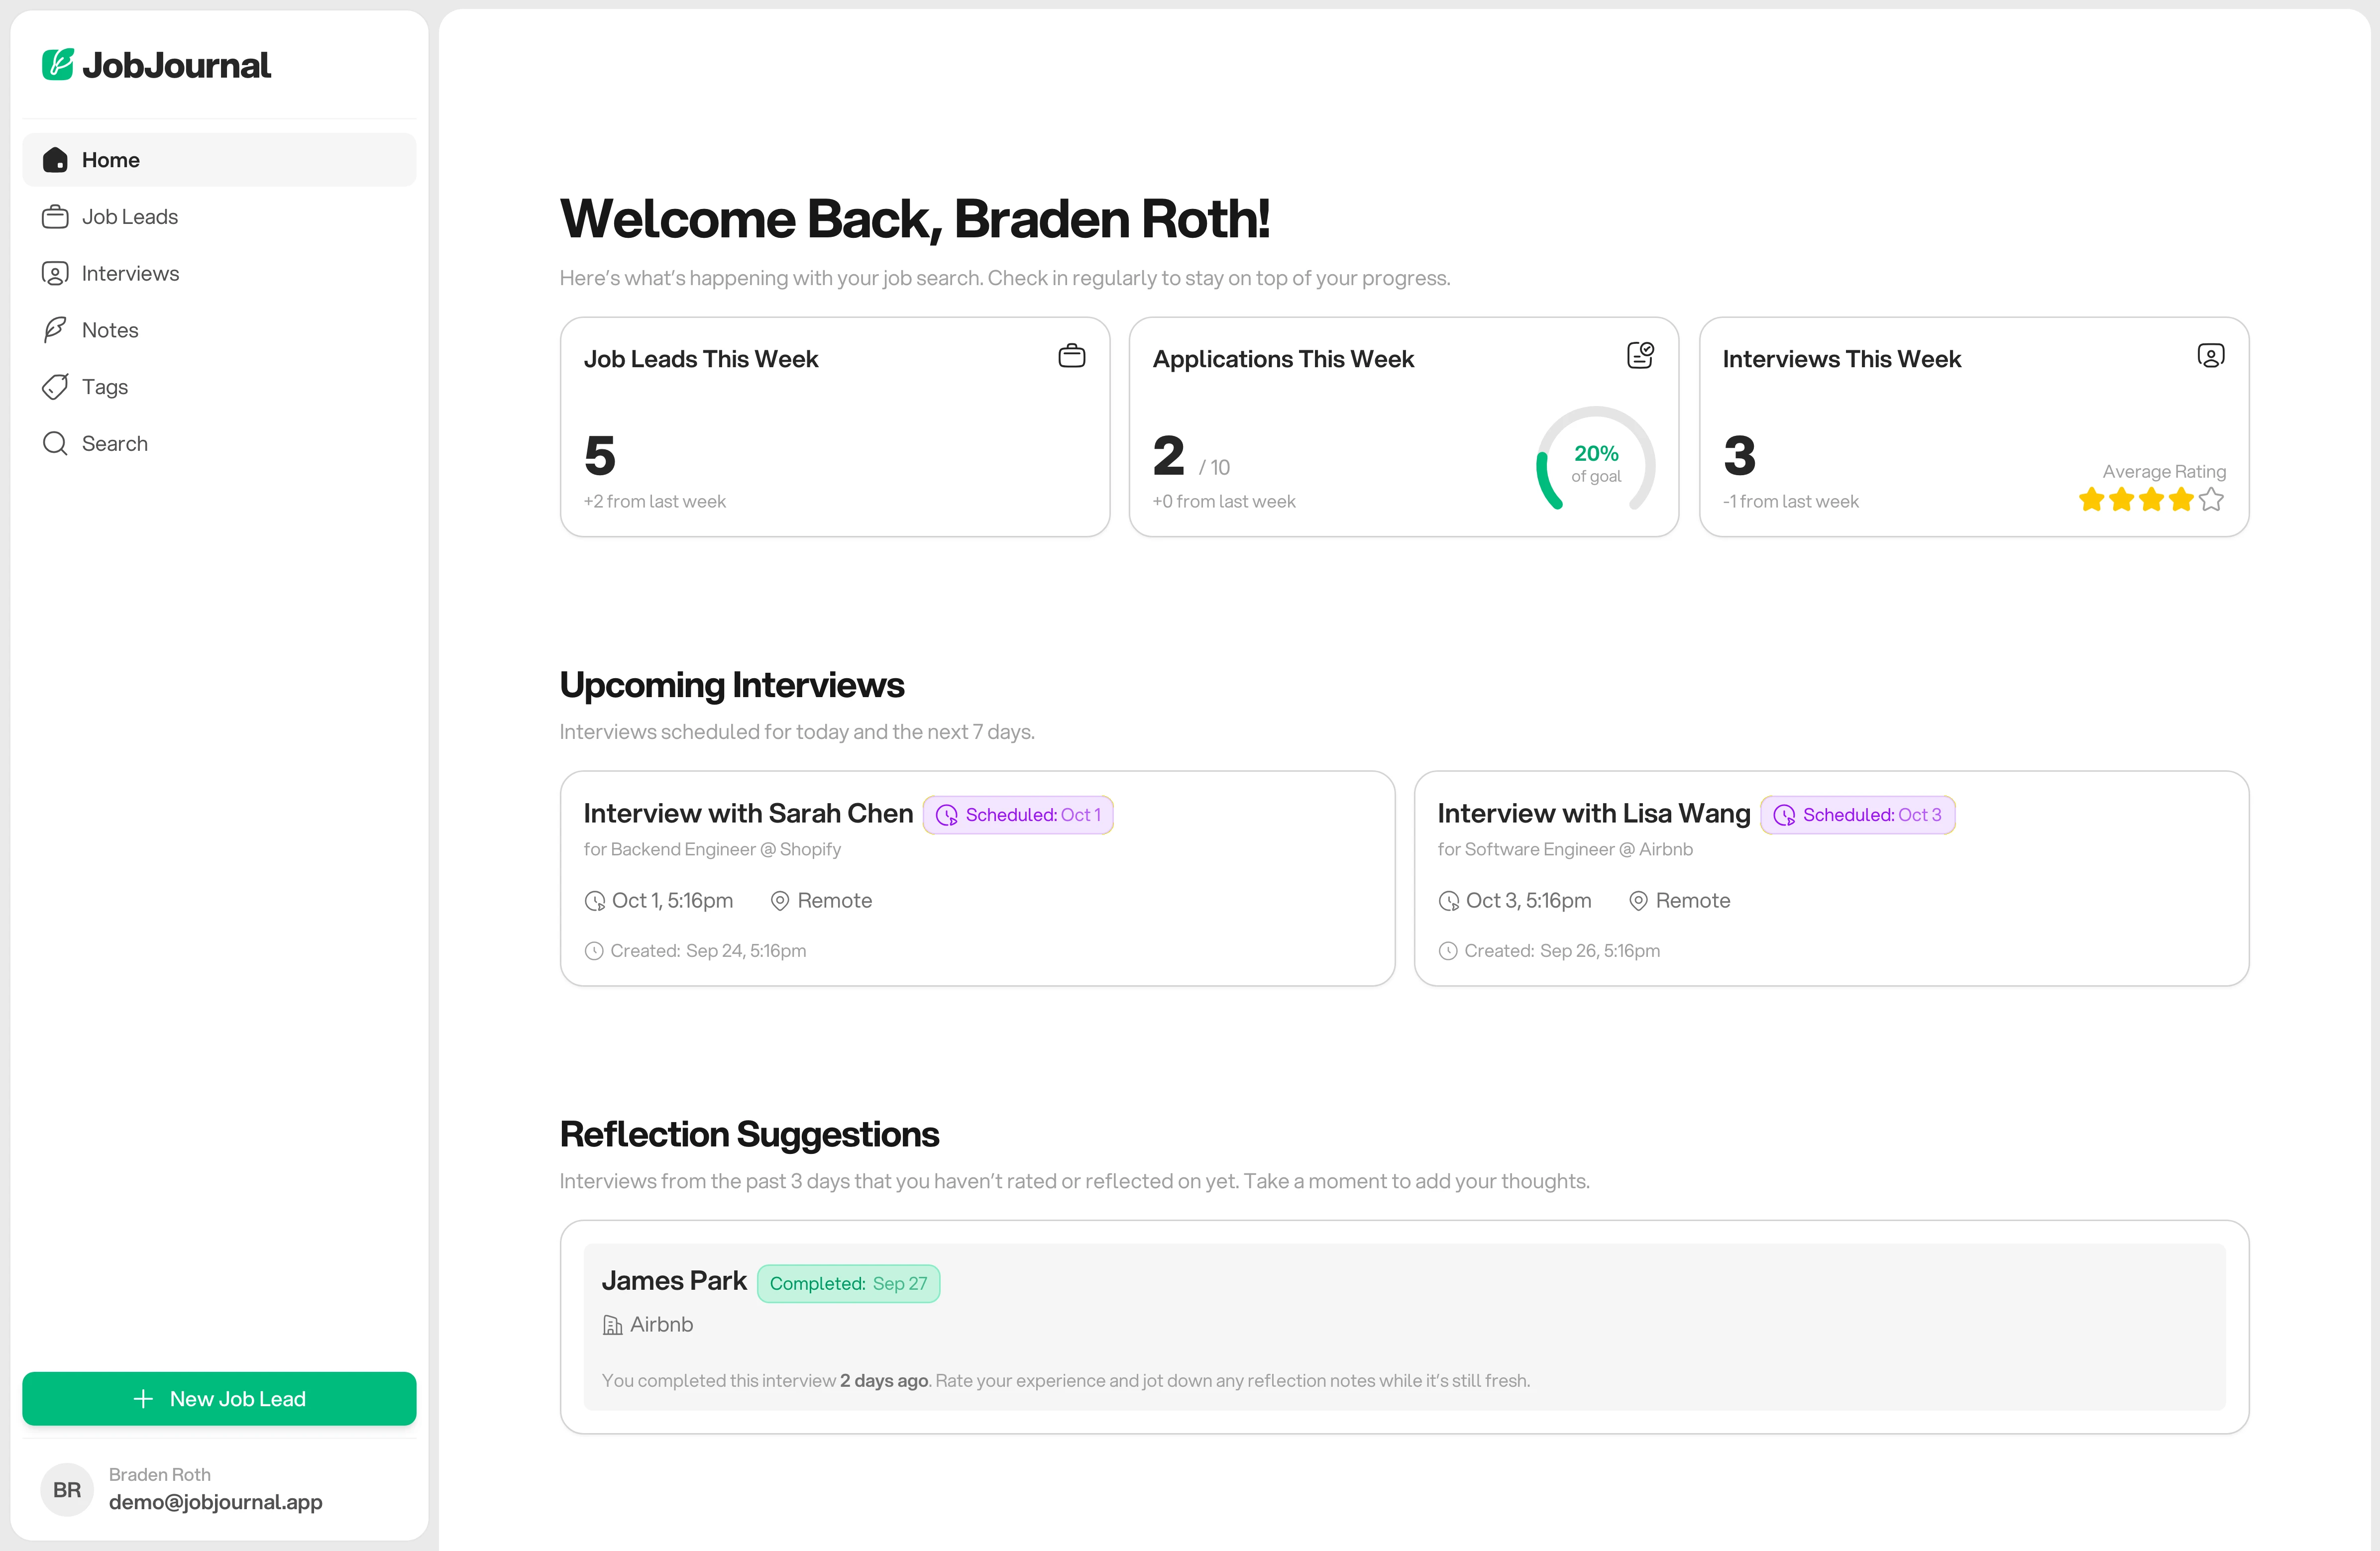Click clock icon beside Created: Sep 24

click(594, 951)
